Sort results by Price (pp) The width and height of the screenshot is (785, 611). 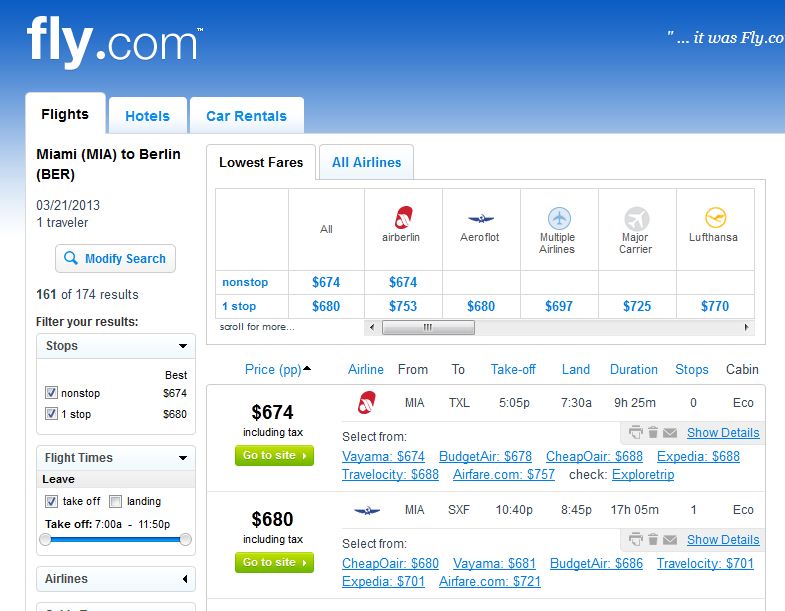coord(273,370)
